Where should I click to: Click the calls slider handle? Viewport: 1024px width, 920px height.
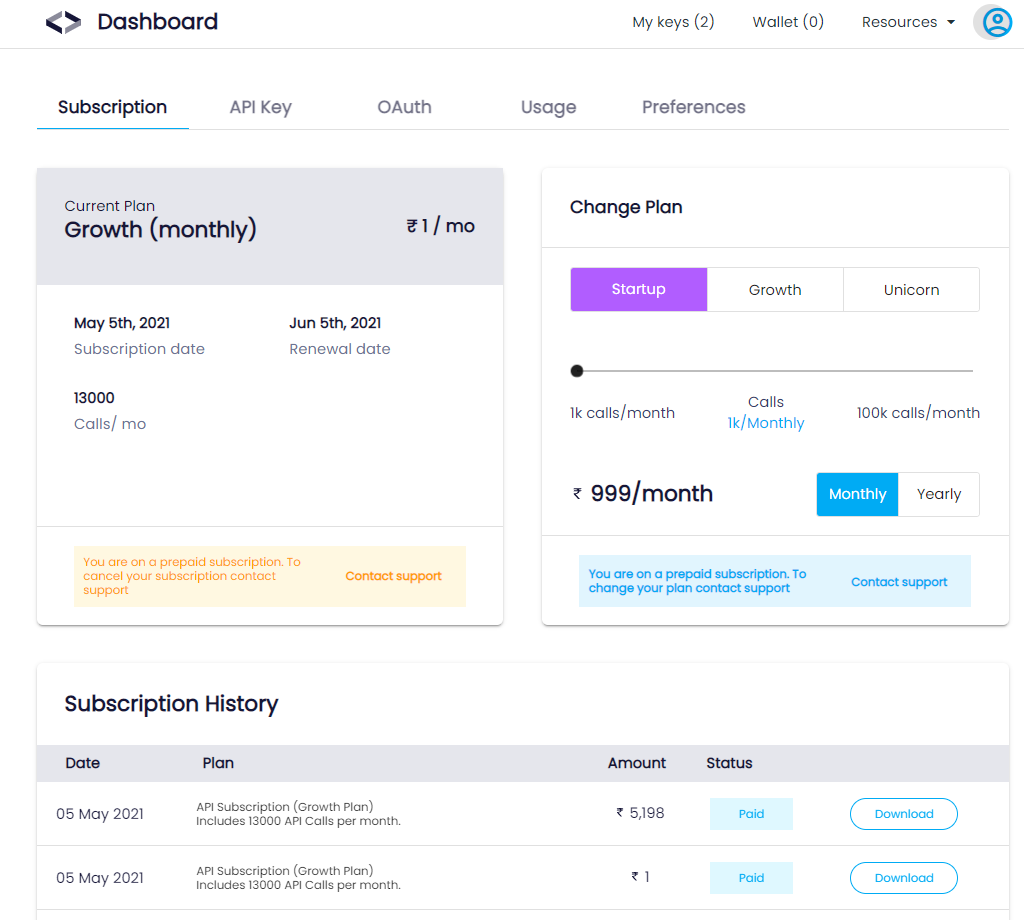tap(577, 371)
